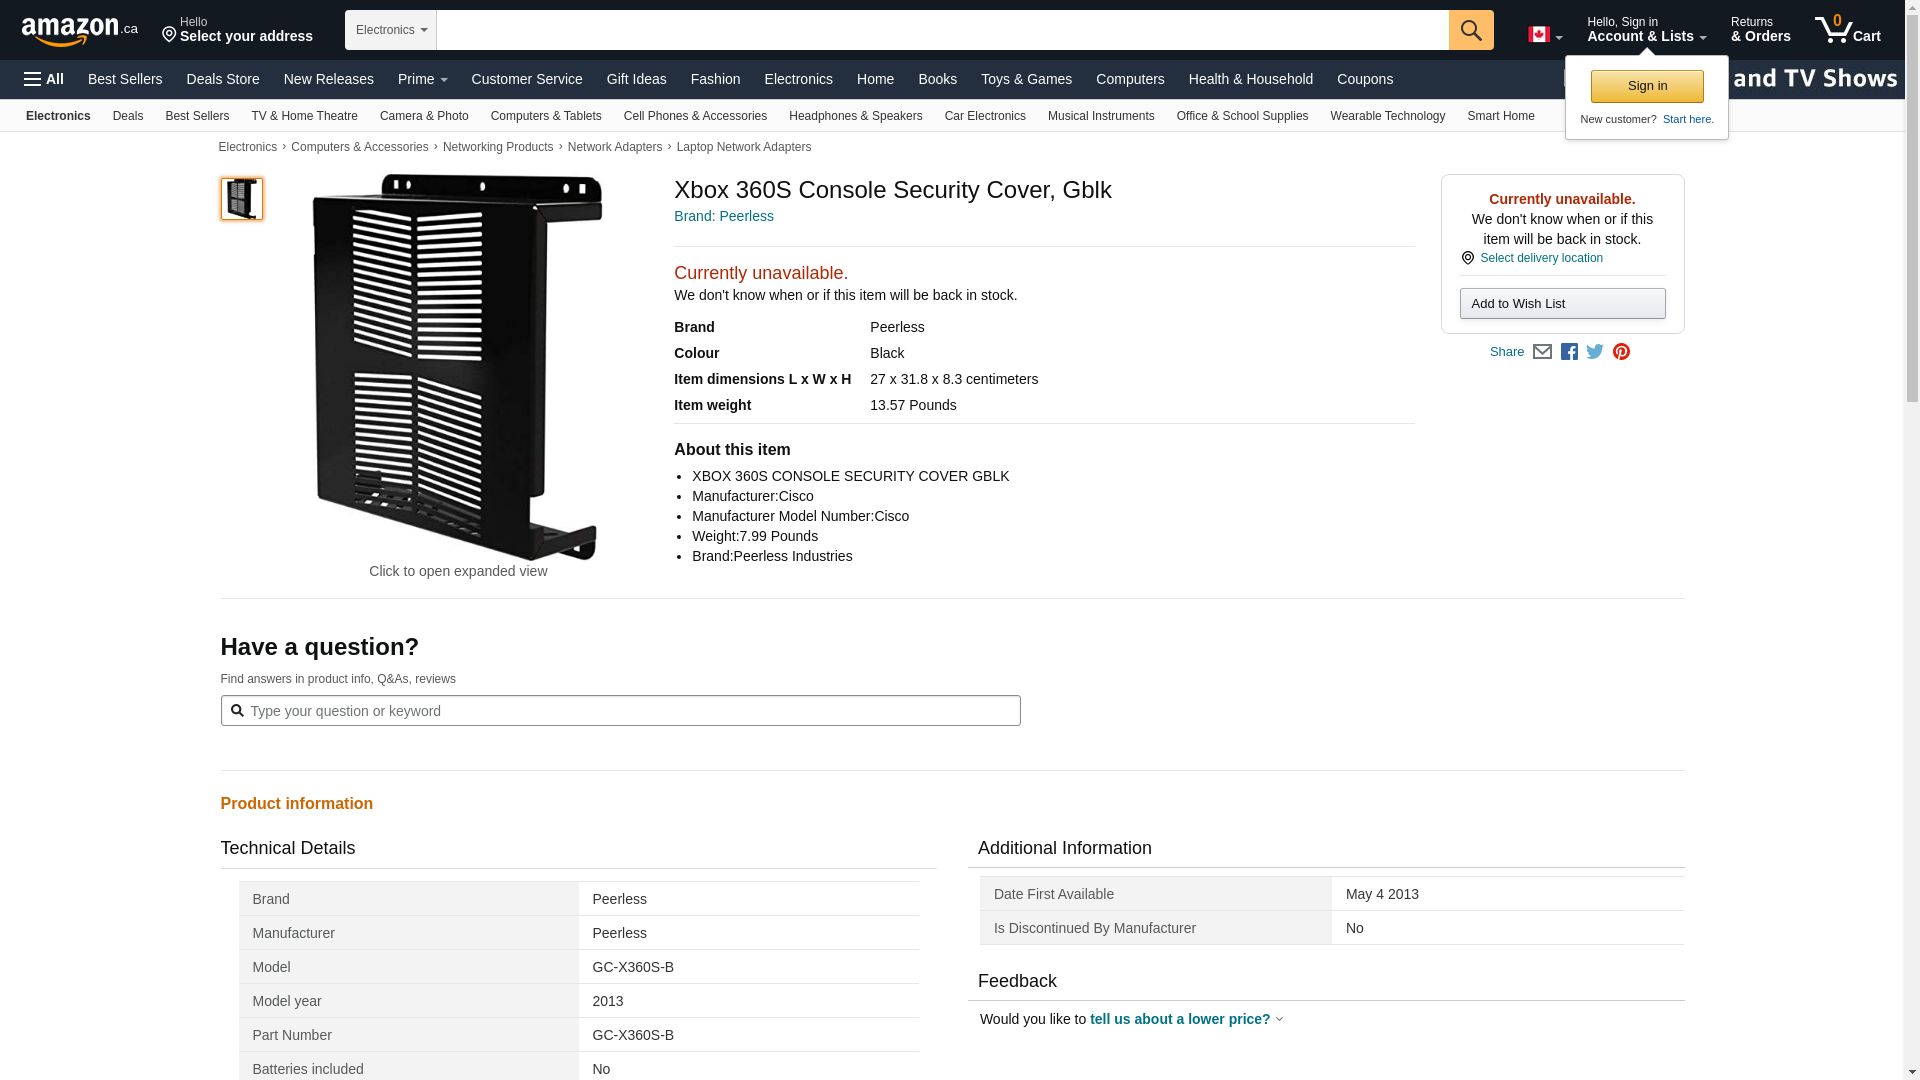The image size is (1920, 1080).
Task: Expand the Canada flag language selector
Action: pyautogui.click(x=1544, y=35)
